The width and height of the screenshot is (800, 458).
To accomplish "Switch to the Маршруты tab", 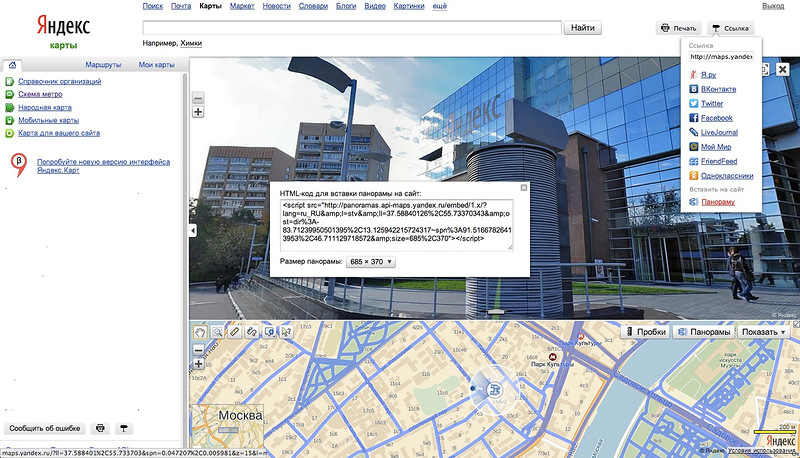I will tap(103, 65).
